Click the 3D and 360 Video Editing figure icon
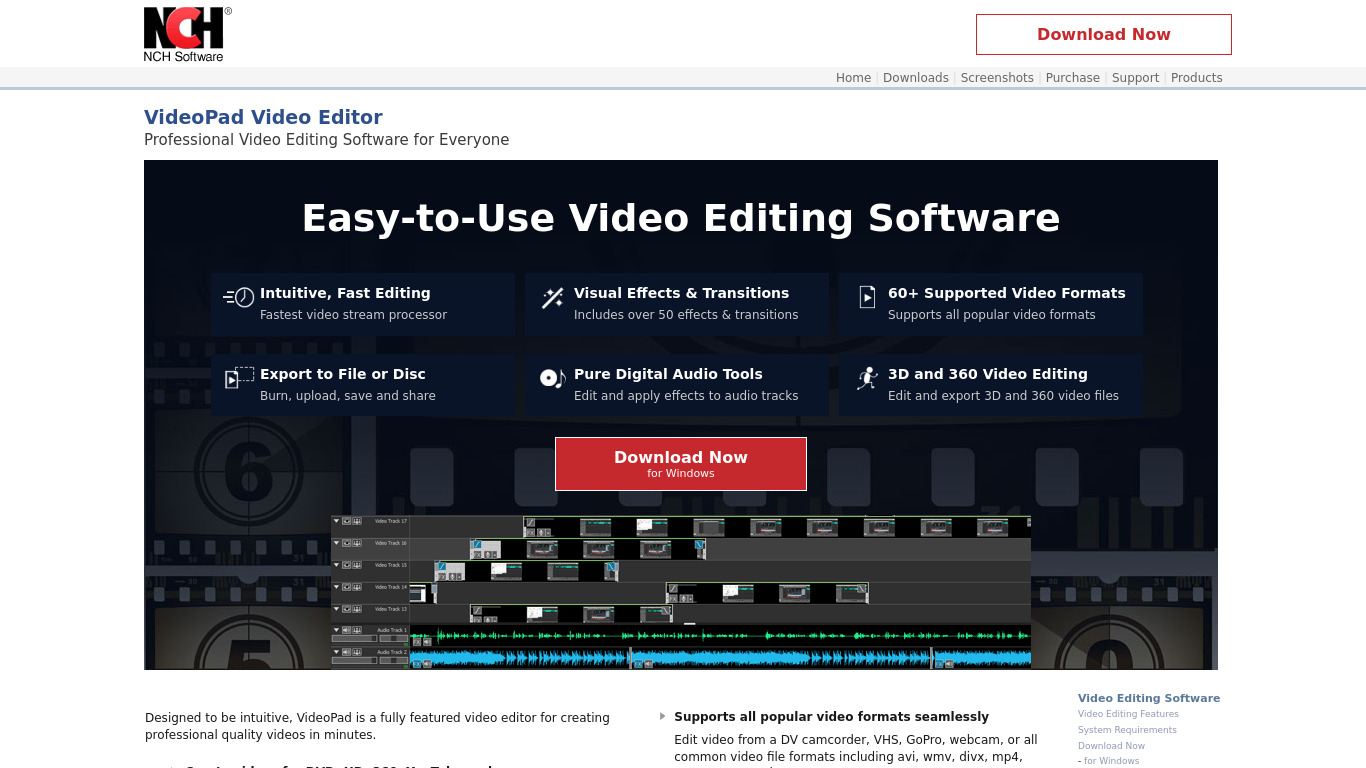The image size is (1366, 768). [x=867, y=378]
